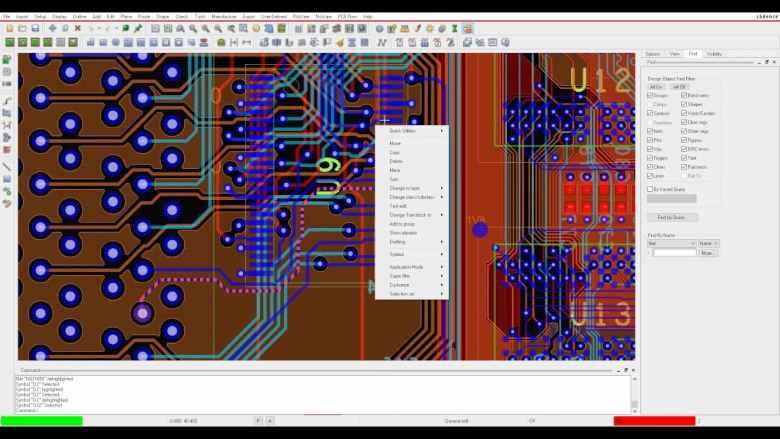This screenshot has height=439, width=780.
Task: Toggle the Nets checkbox in Find filter
Action: click(650, 131)
